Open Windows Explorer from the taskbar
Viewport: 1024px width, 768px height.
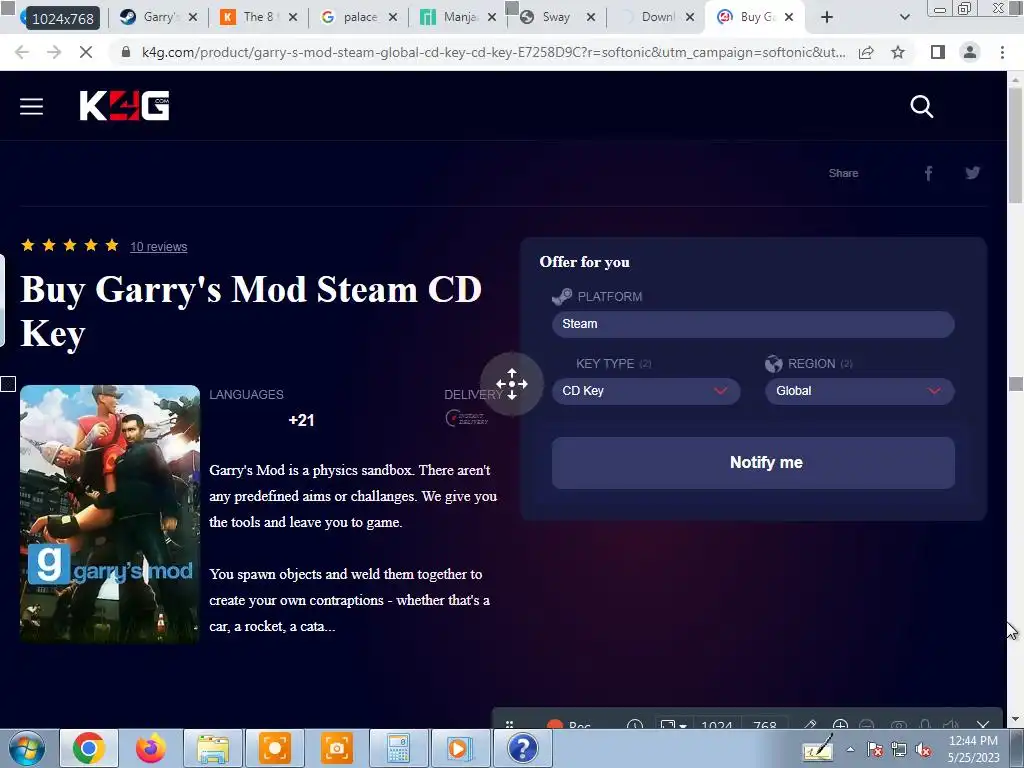click(213, 748)
